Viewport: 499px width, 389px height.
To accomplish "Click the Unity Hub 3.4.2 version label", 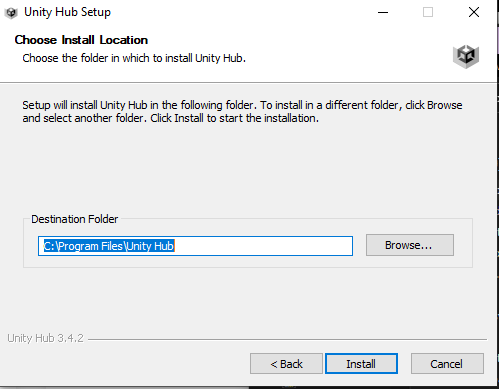I will (x=45, y=338).
